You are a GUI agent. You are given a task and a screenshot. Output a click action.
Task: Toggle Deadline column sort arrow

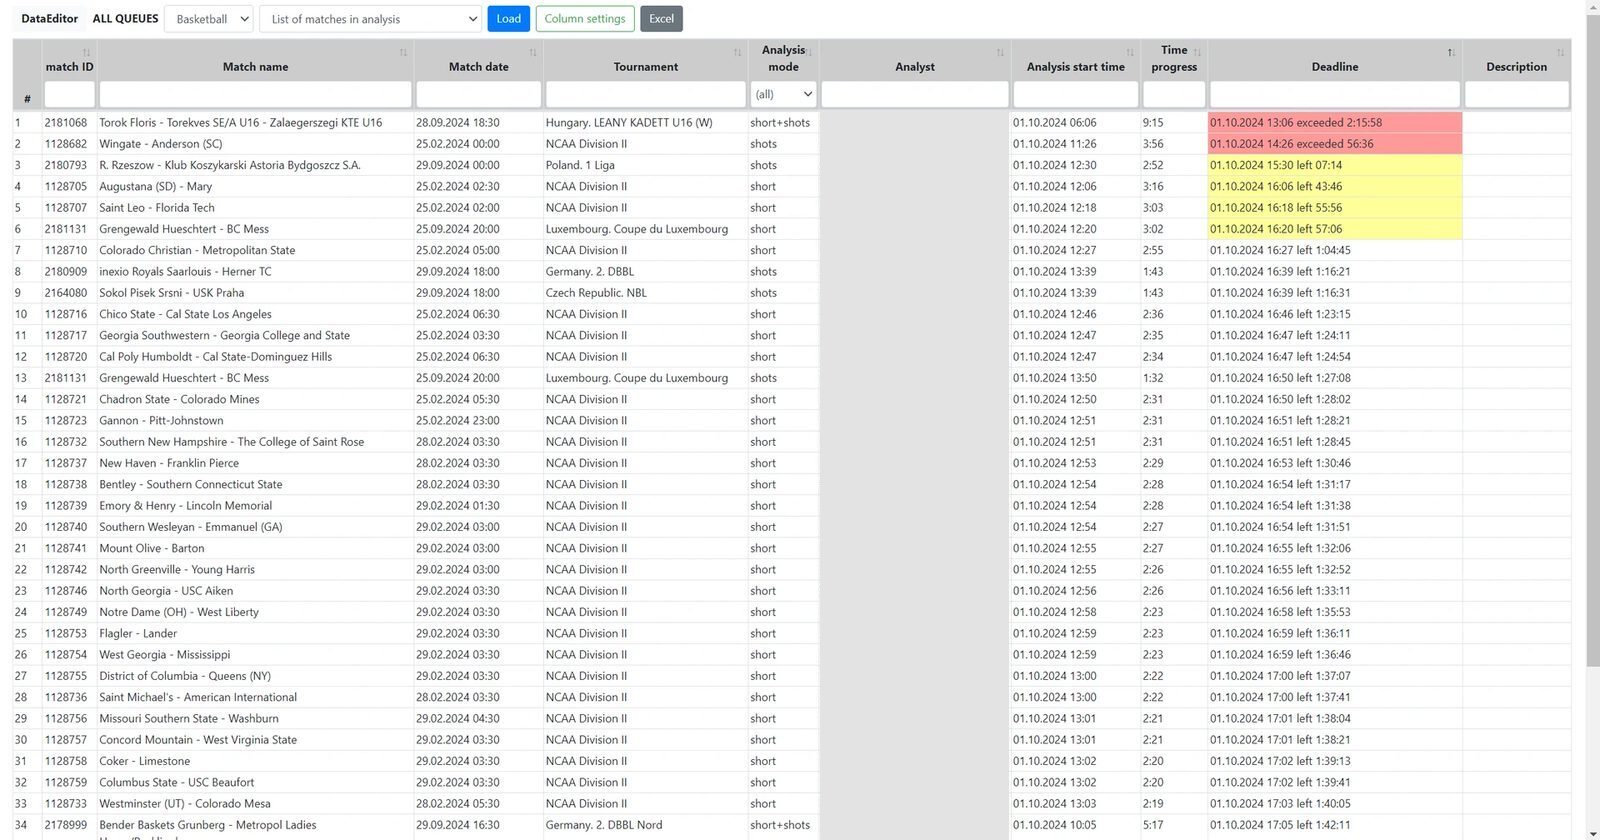coord(1451,52)
